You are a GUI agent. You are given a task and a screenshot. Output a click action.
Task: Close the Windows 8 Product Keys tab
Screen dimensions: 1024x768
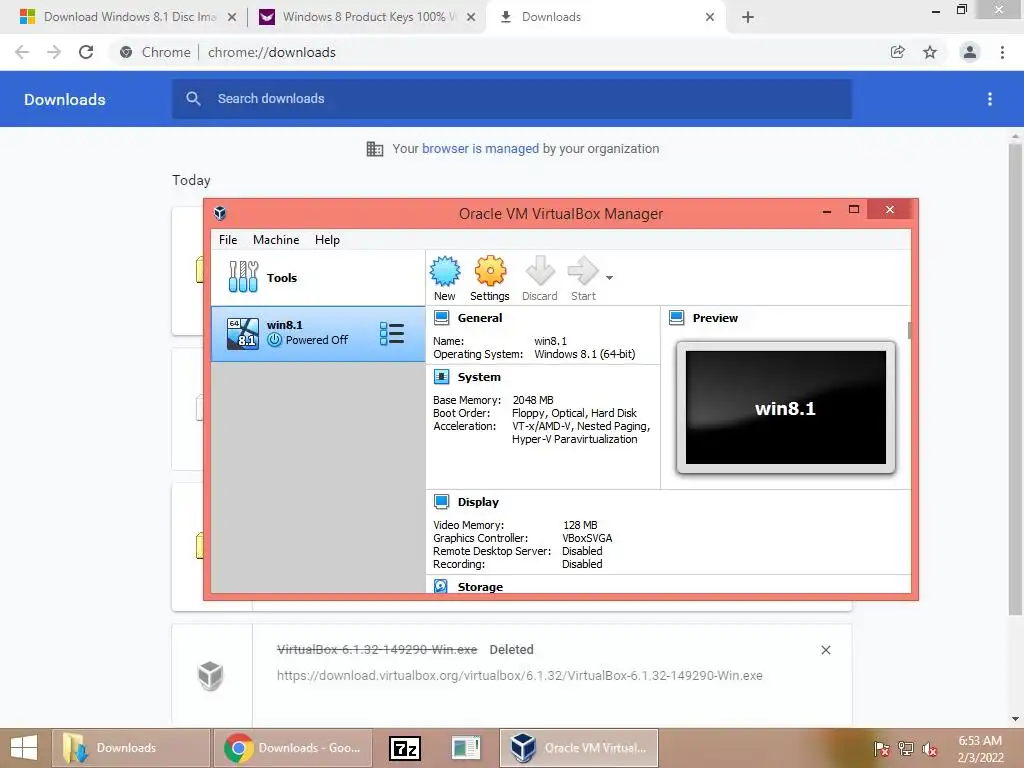[471, 18]
